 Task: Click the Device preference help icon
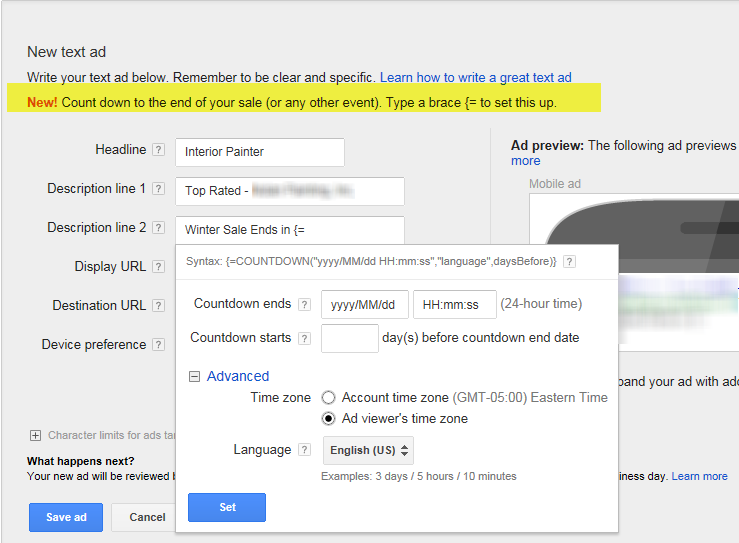point(158,345)
